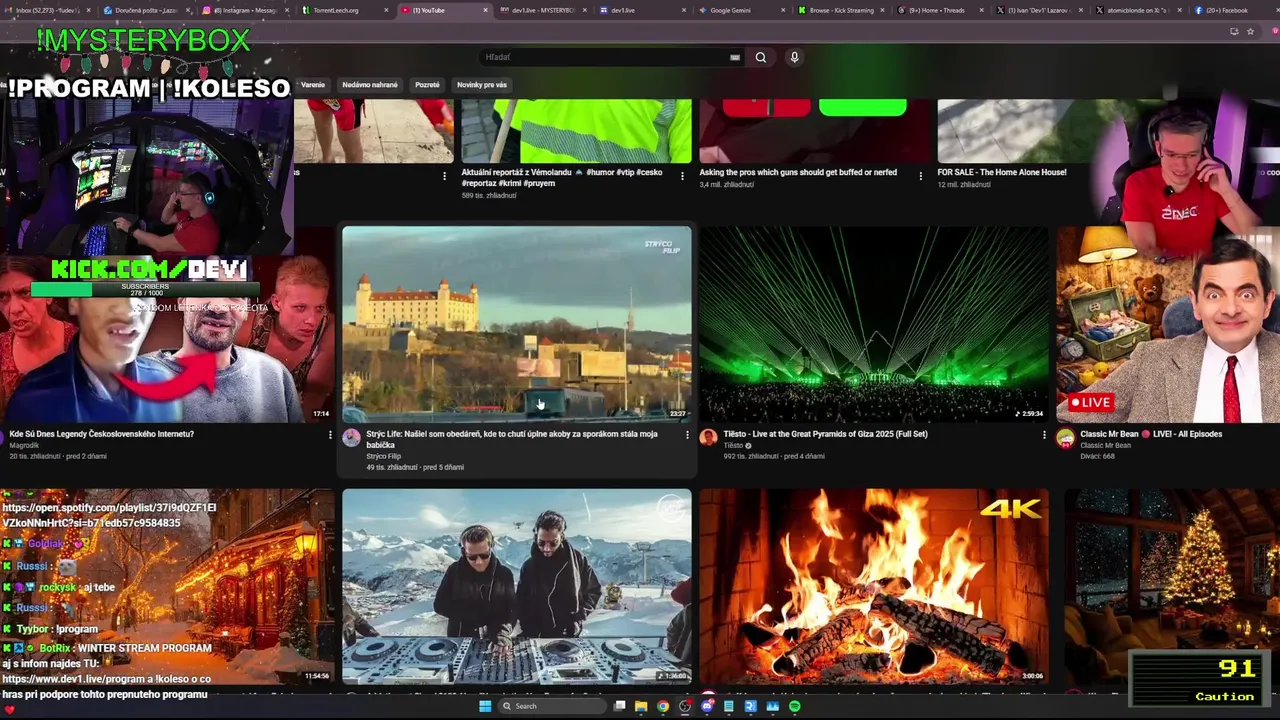Open Aktuální reportáž z Vémolandu title
Image resolution: width=1280 pixels, height=720 pixels.
pos(562,177)
